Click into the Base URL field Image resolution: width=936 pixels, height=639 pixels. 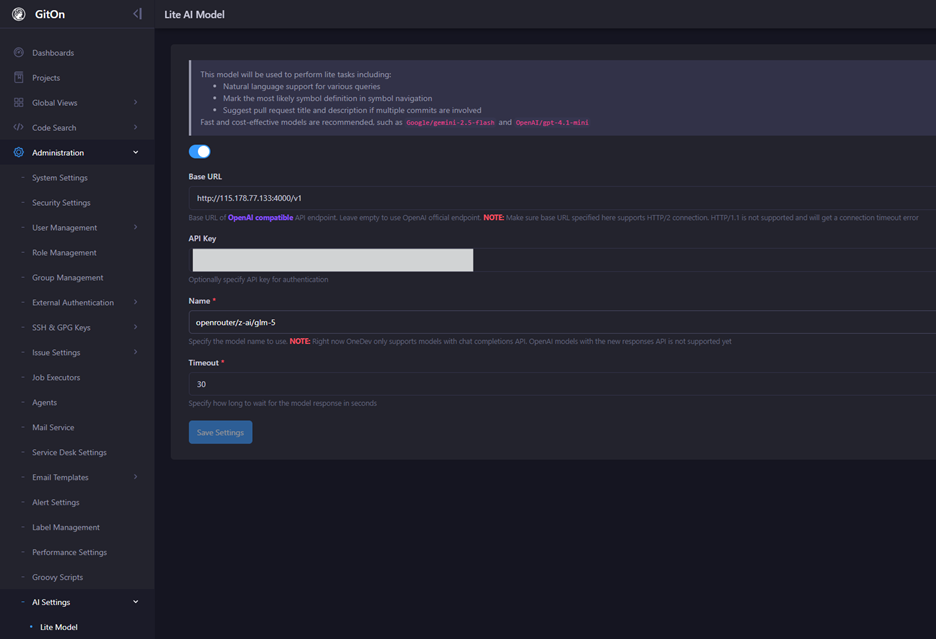click(x=560, y=198)
